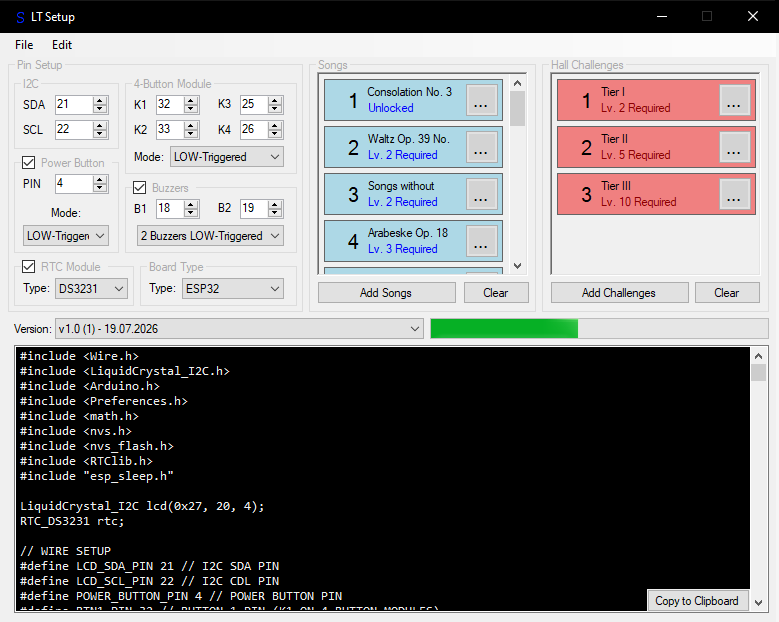Click the Songs list scrollbar thumb

click(x=517, y=109)
